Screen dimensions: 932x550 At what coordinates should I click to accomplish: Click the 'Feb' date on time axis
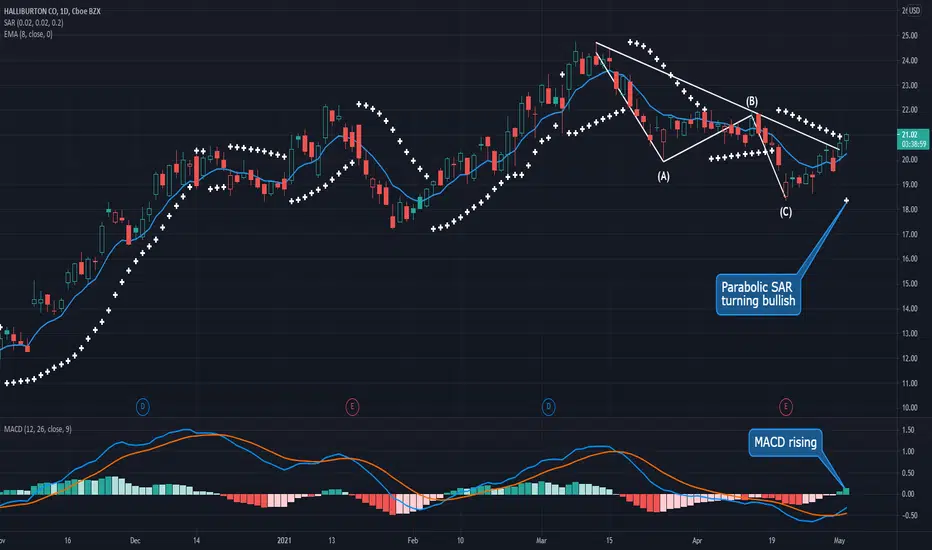coord(413,540)
